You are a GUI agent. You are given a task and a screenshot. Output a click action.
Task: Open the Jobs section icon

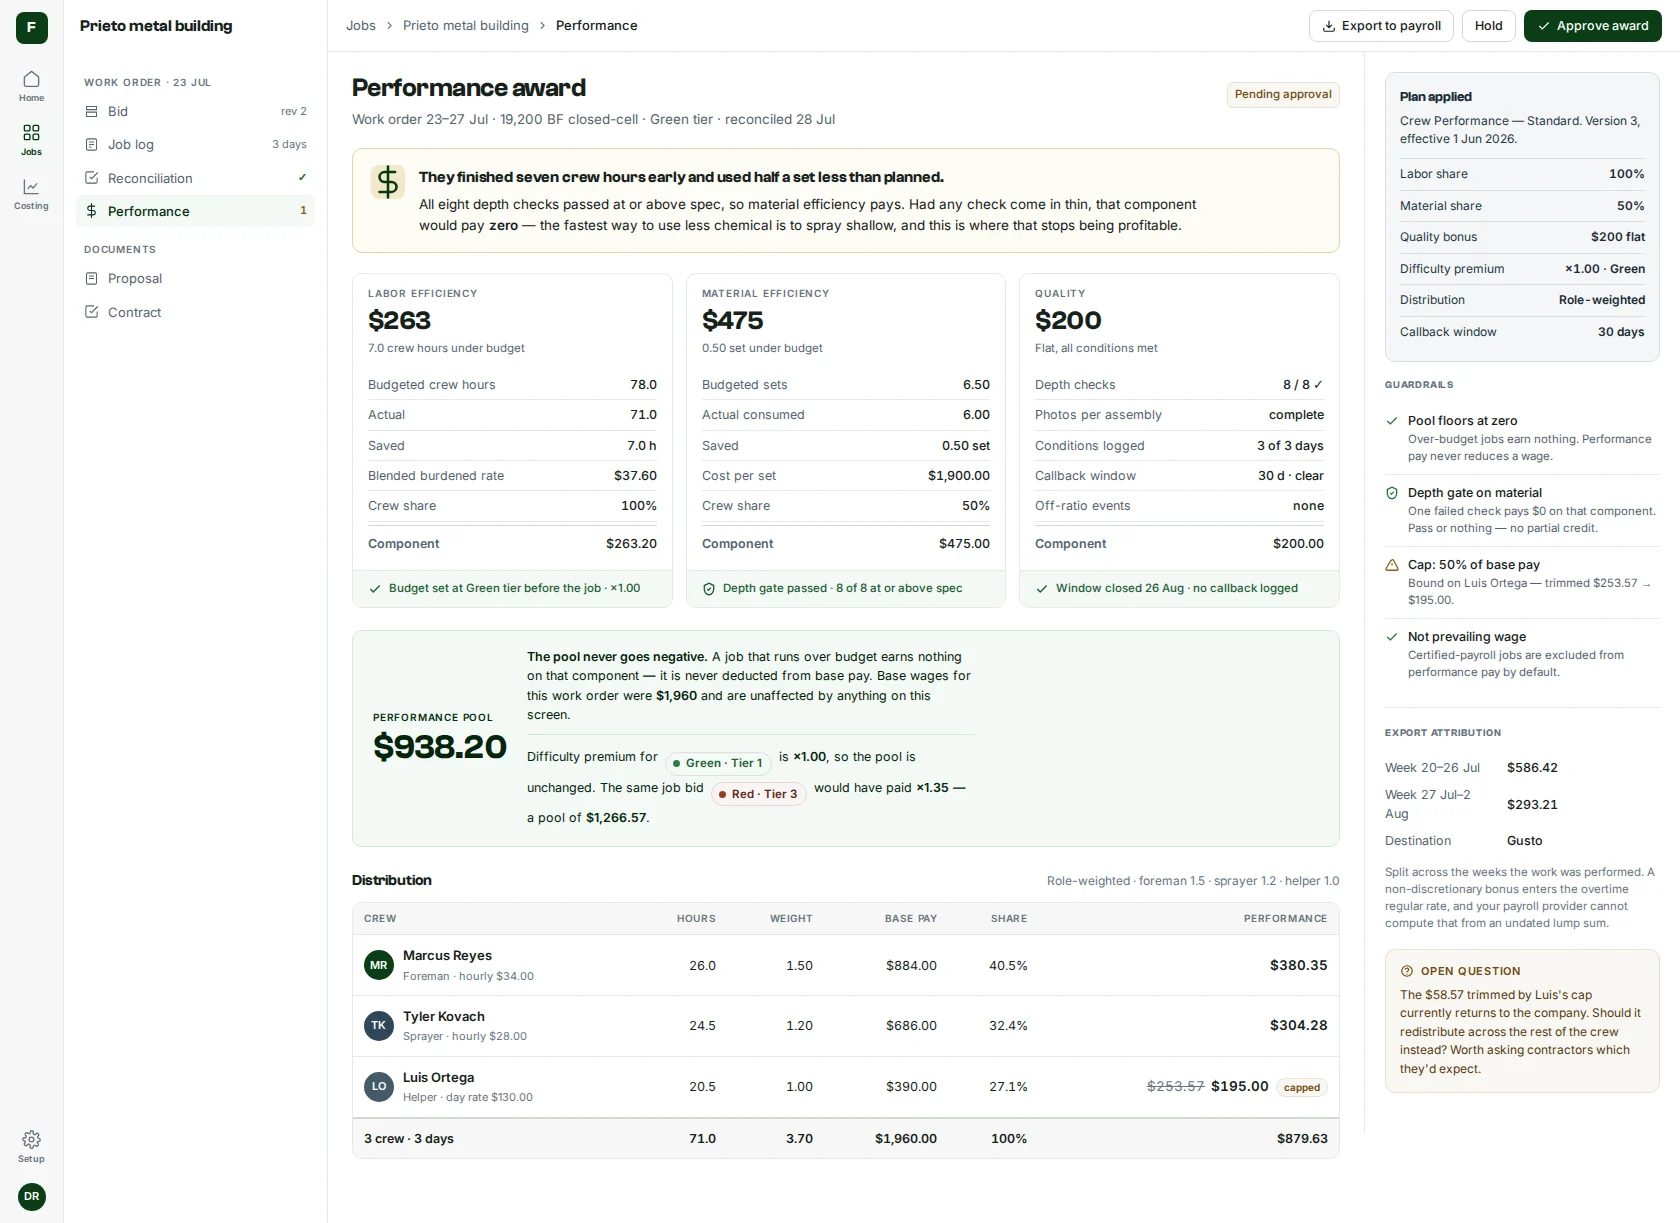tap(31, 132)
